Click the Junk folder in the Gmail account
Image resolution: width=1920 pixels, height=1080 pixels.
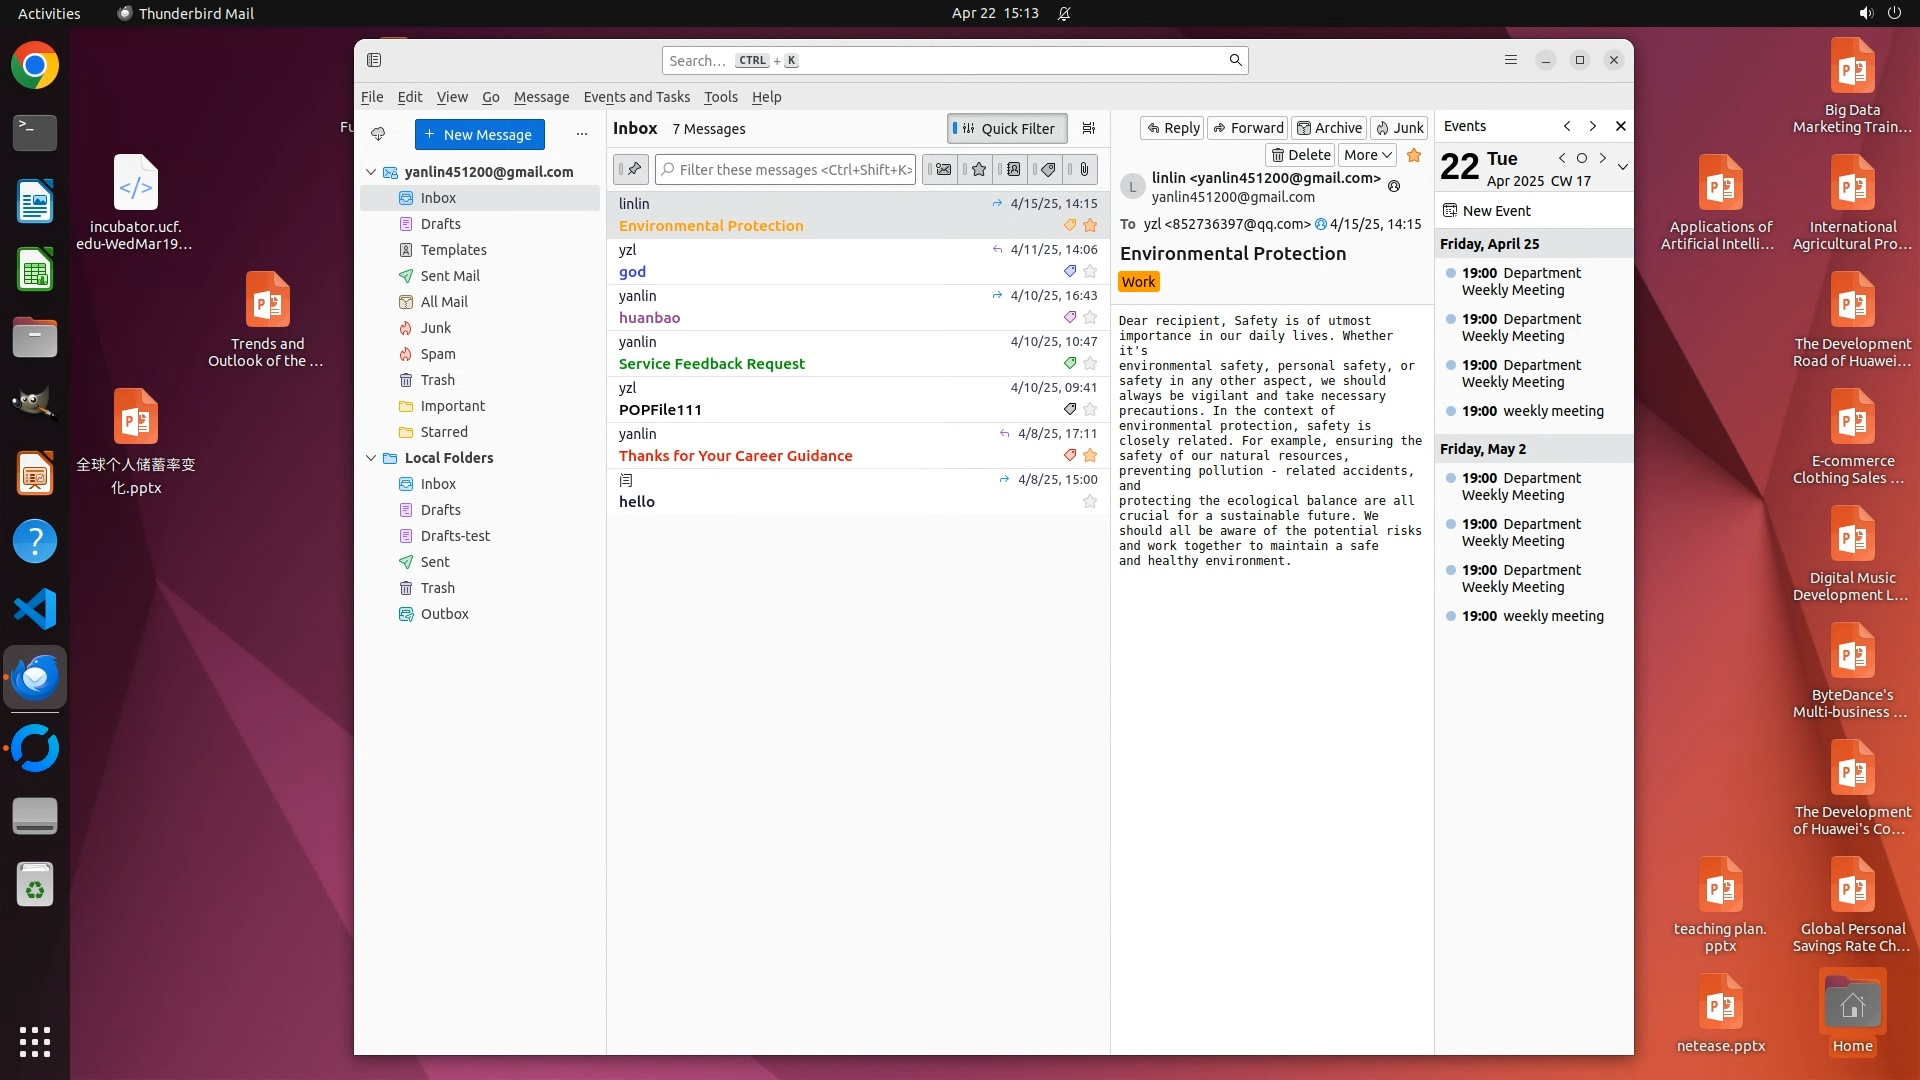pyautogui.click(x=435, y=328)
